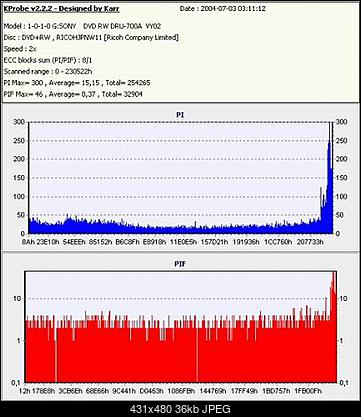This screenshot has width=361, height=417.
Task: Click the 'PIF Max= 46' statistics line
Action: (x=73, y=94)
